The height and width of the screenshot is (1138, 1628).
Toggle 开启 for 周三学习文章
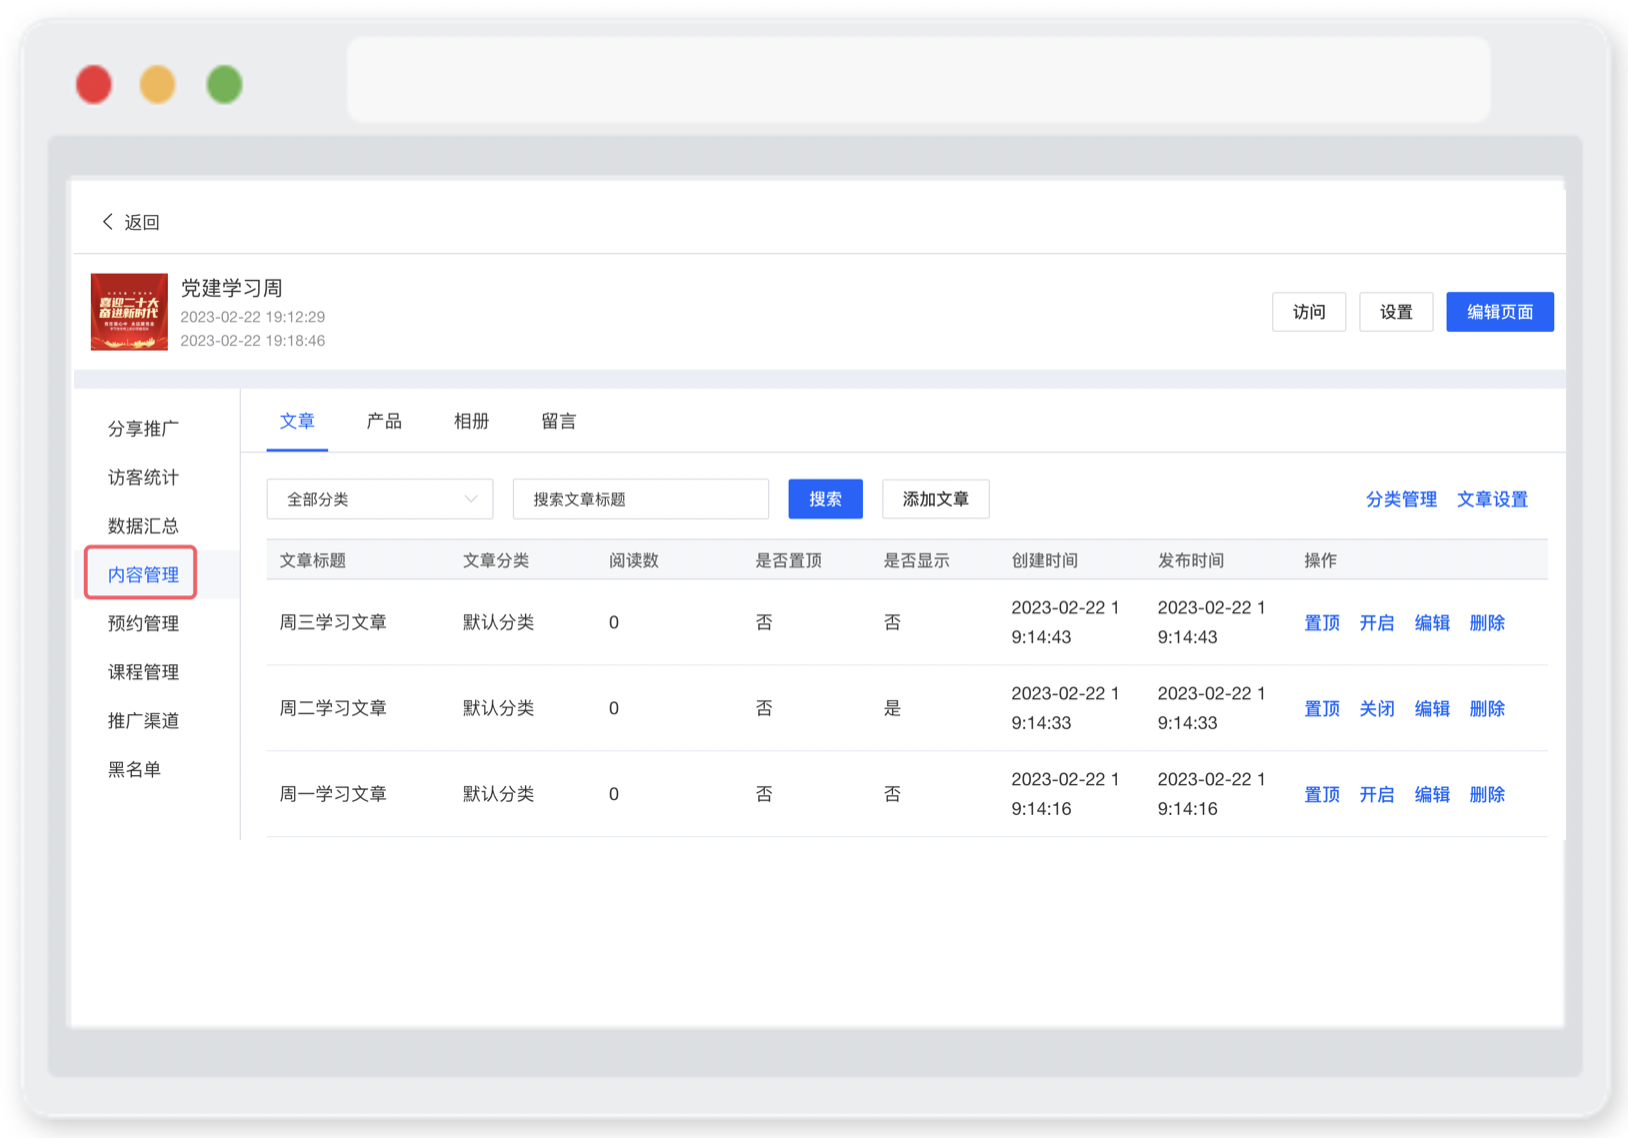(1376, 623)
